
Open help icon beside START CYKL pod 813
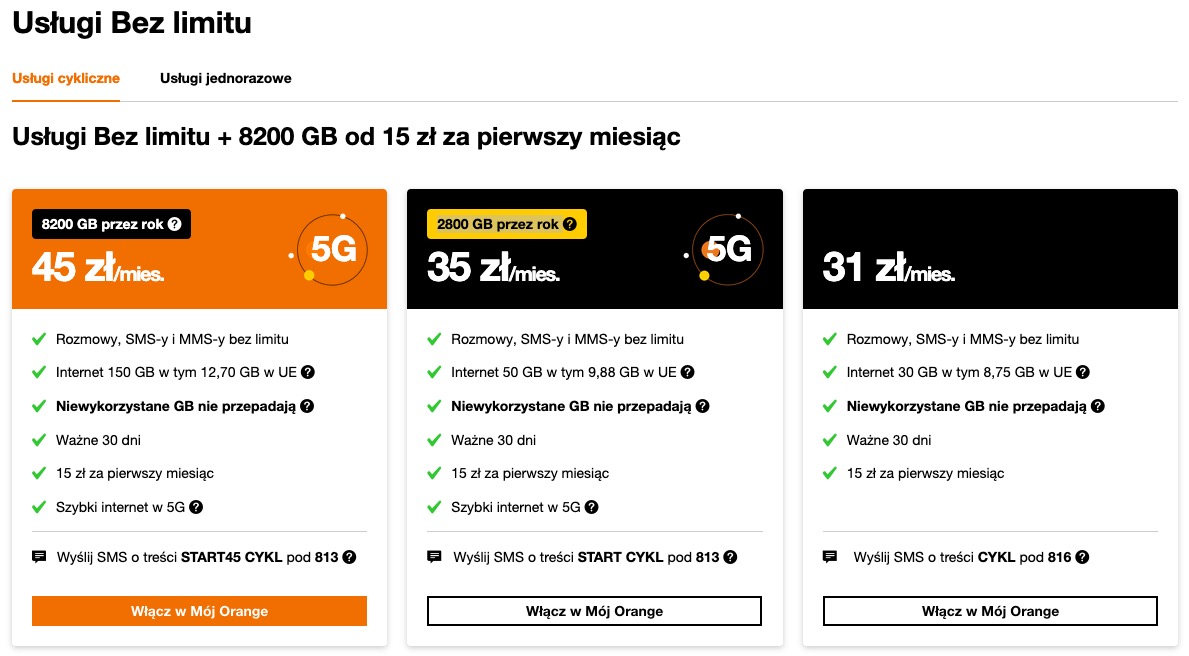tap(729, 557)
